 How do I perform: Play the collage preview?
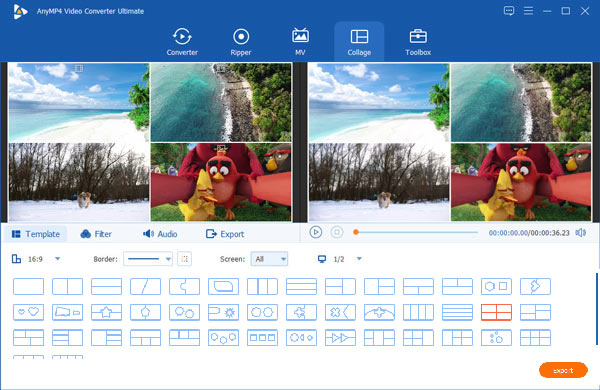coord(316,232)
